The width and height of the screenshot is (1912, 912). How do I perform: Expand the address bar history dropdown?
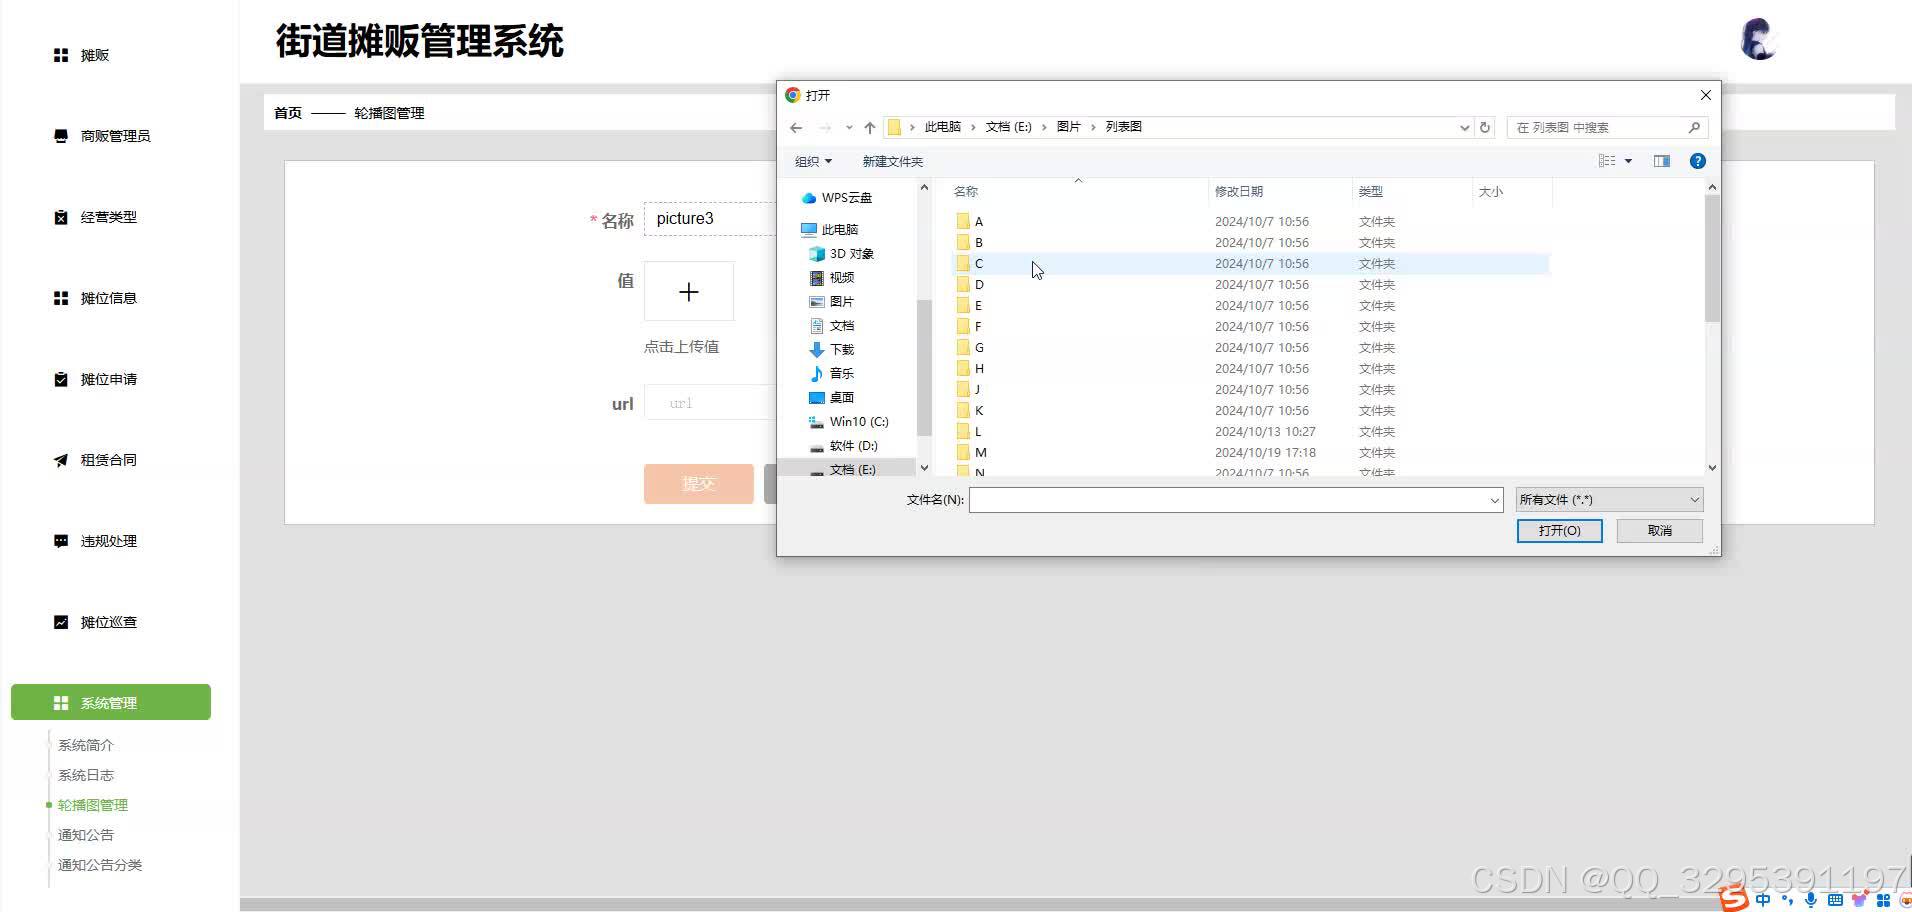coord(1464,127)
